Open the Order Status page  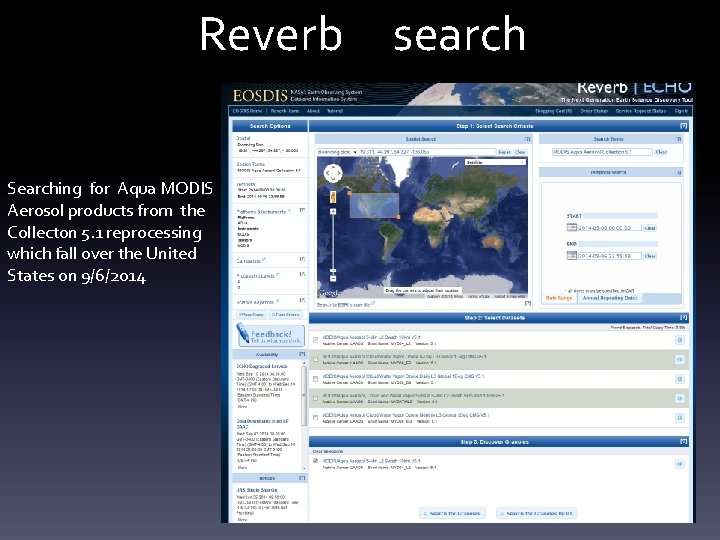[594, 111]
